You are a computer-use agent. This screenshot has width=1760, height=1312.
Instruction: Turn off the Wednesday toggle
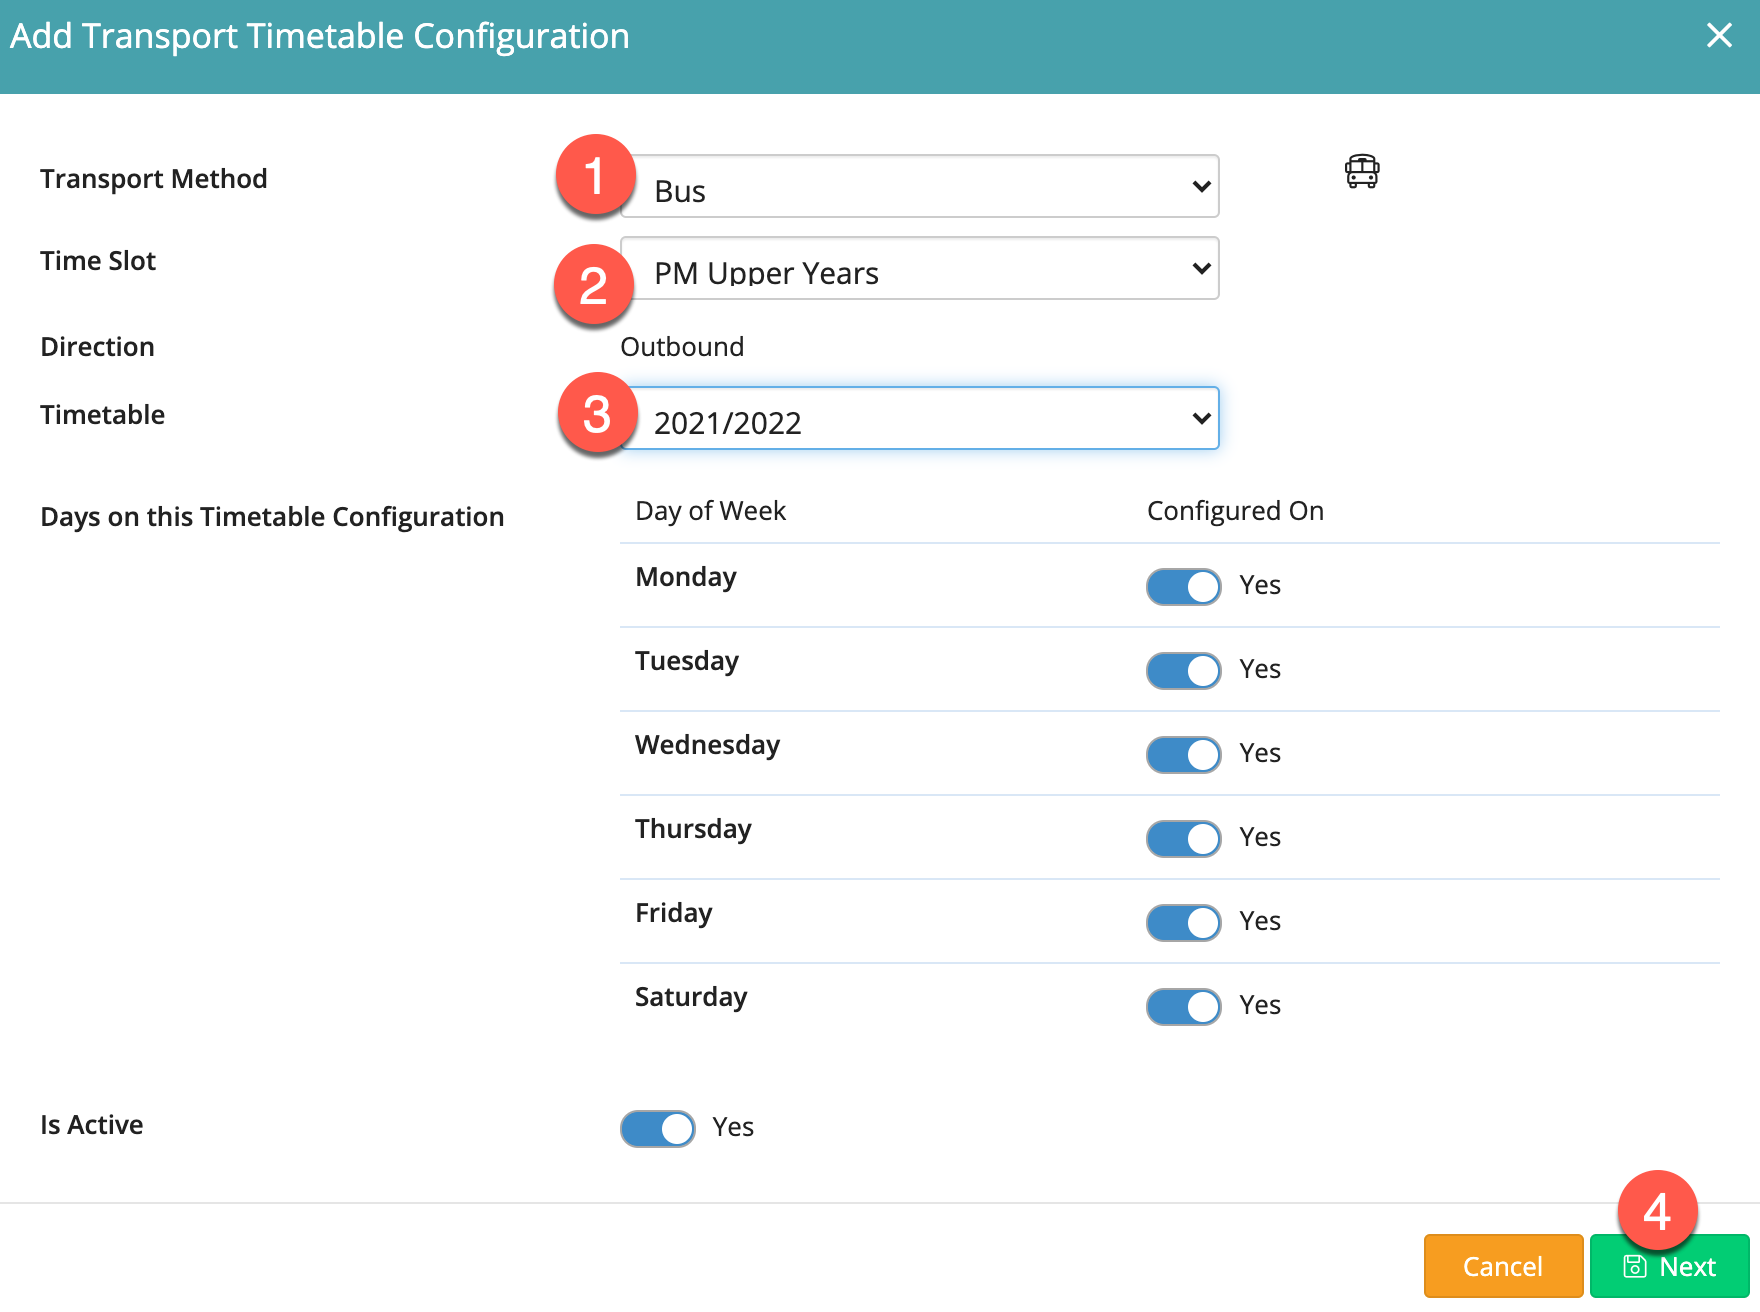[x=1183, y=755]
